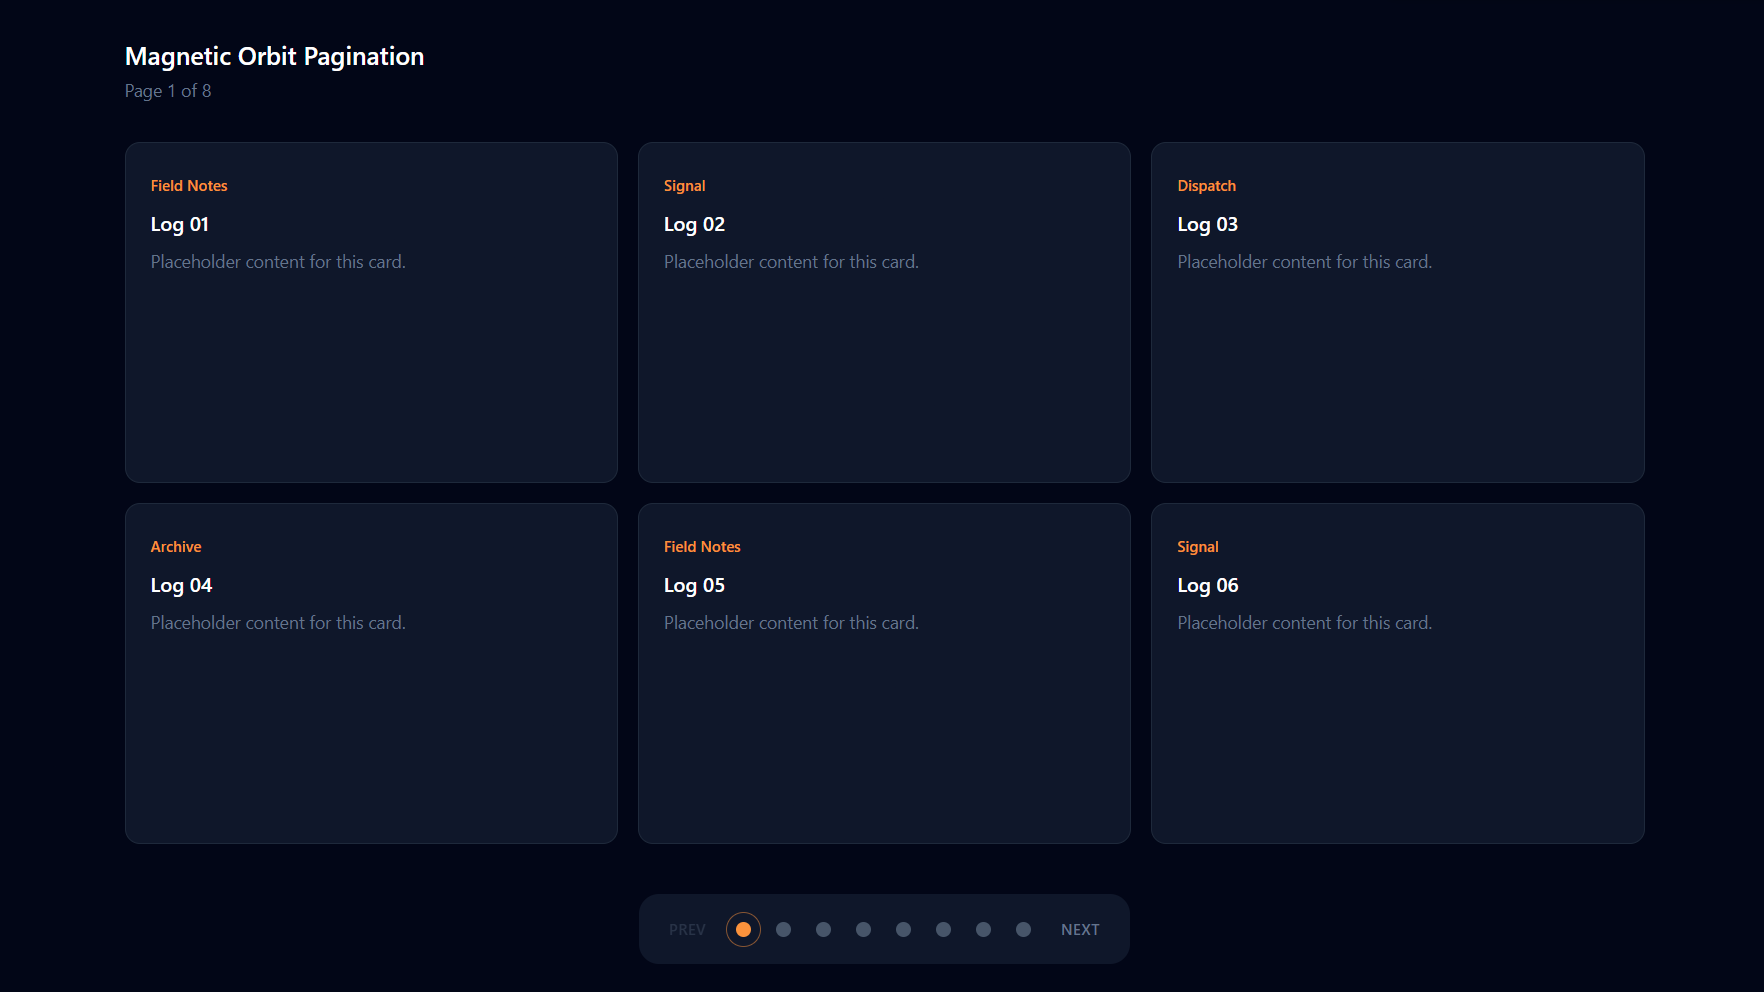Click the PREV pagination button

coord(687,929)
